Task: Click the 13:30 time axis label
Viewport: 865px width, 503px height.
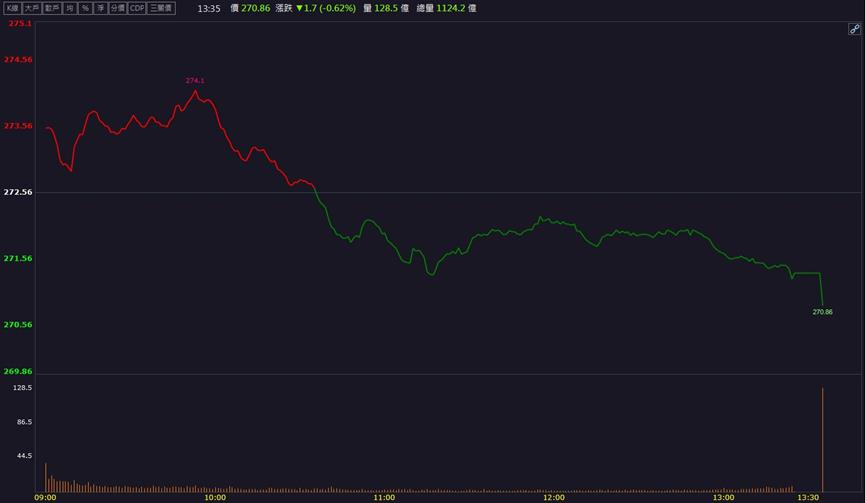Action: [x=808, y=497]
